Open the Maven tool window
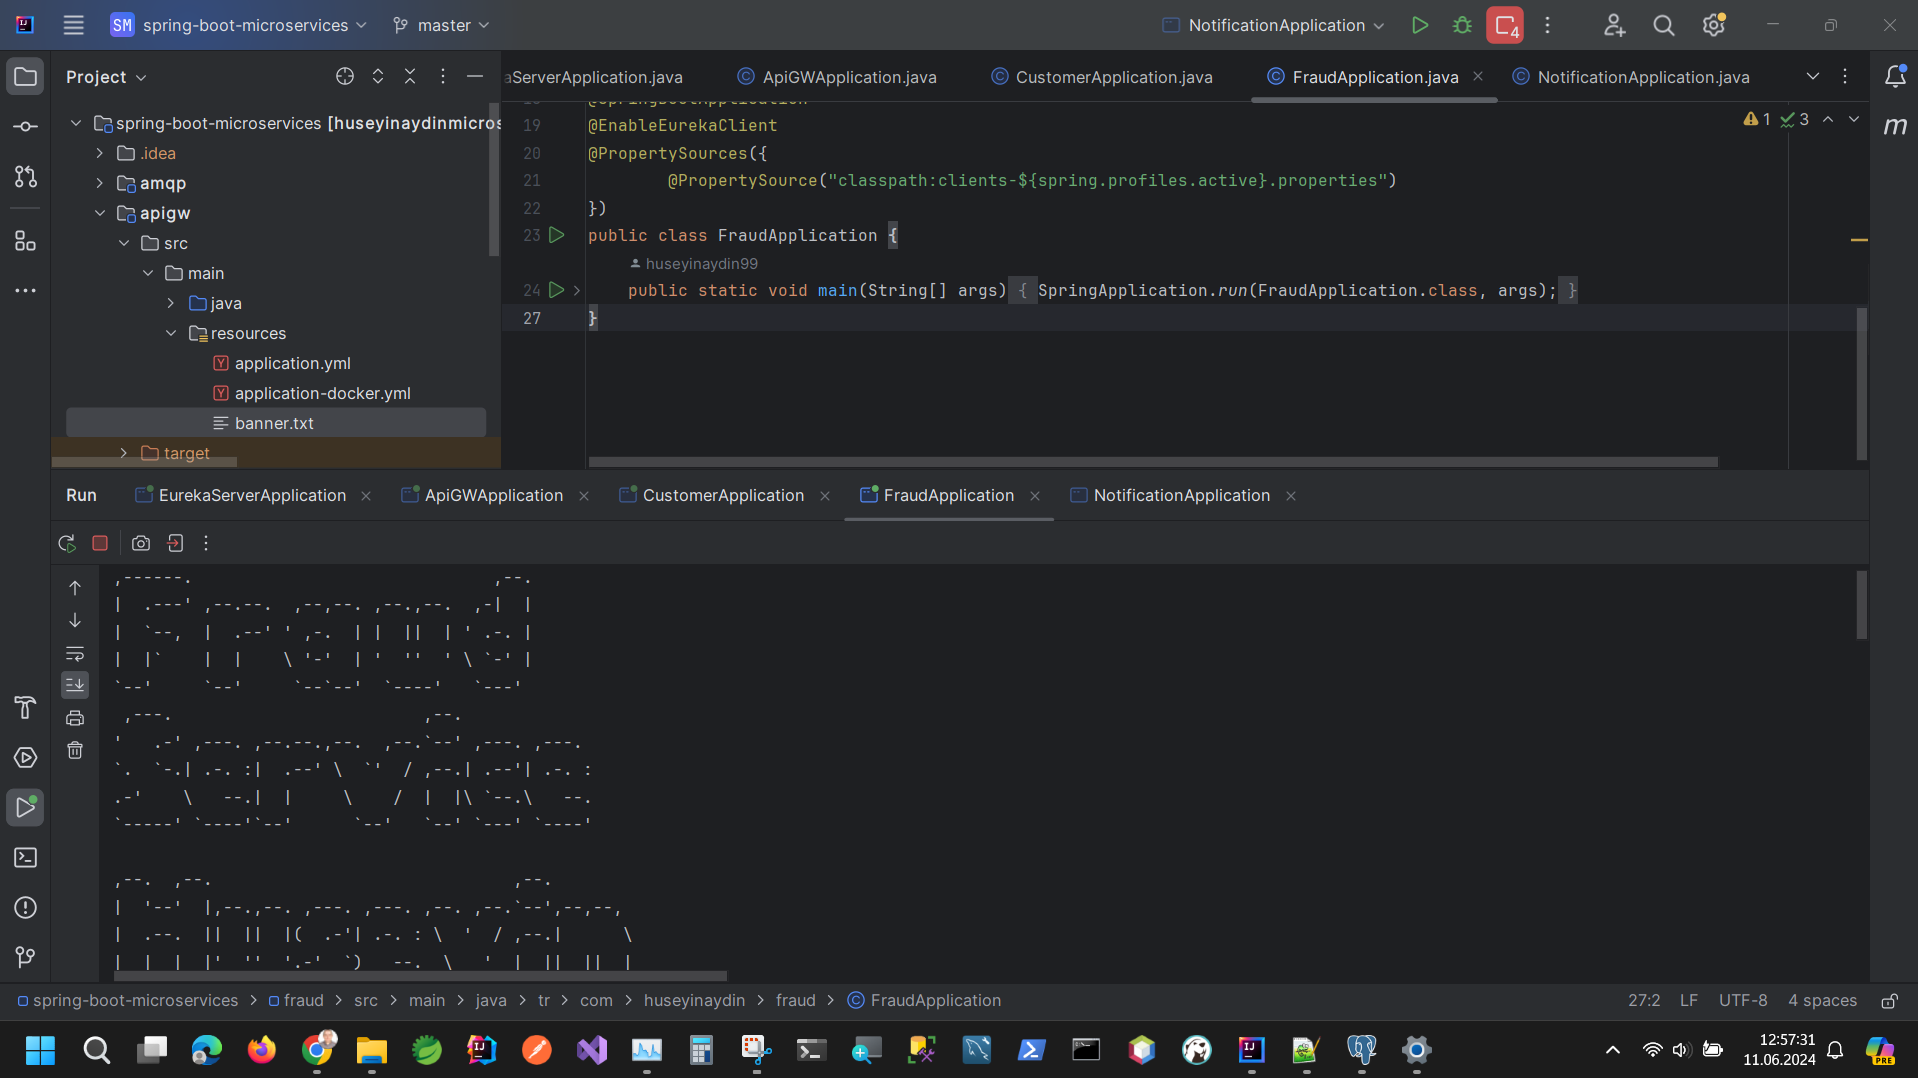The width and height of the screenshot is (1918, 1078). (x=1895, y=126)
